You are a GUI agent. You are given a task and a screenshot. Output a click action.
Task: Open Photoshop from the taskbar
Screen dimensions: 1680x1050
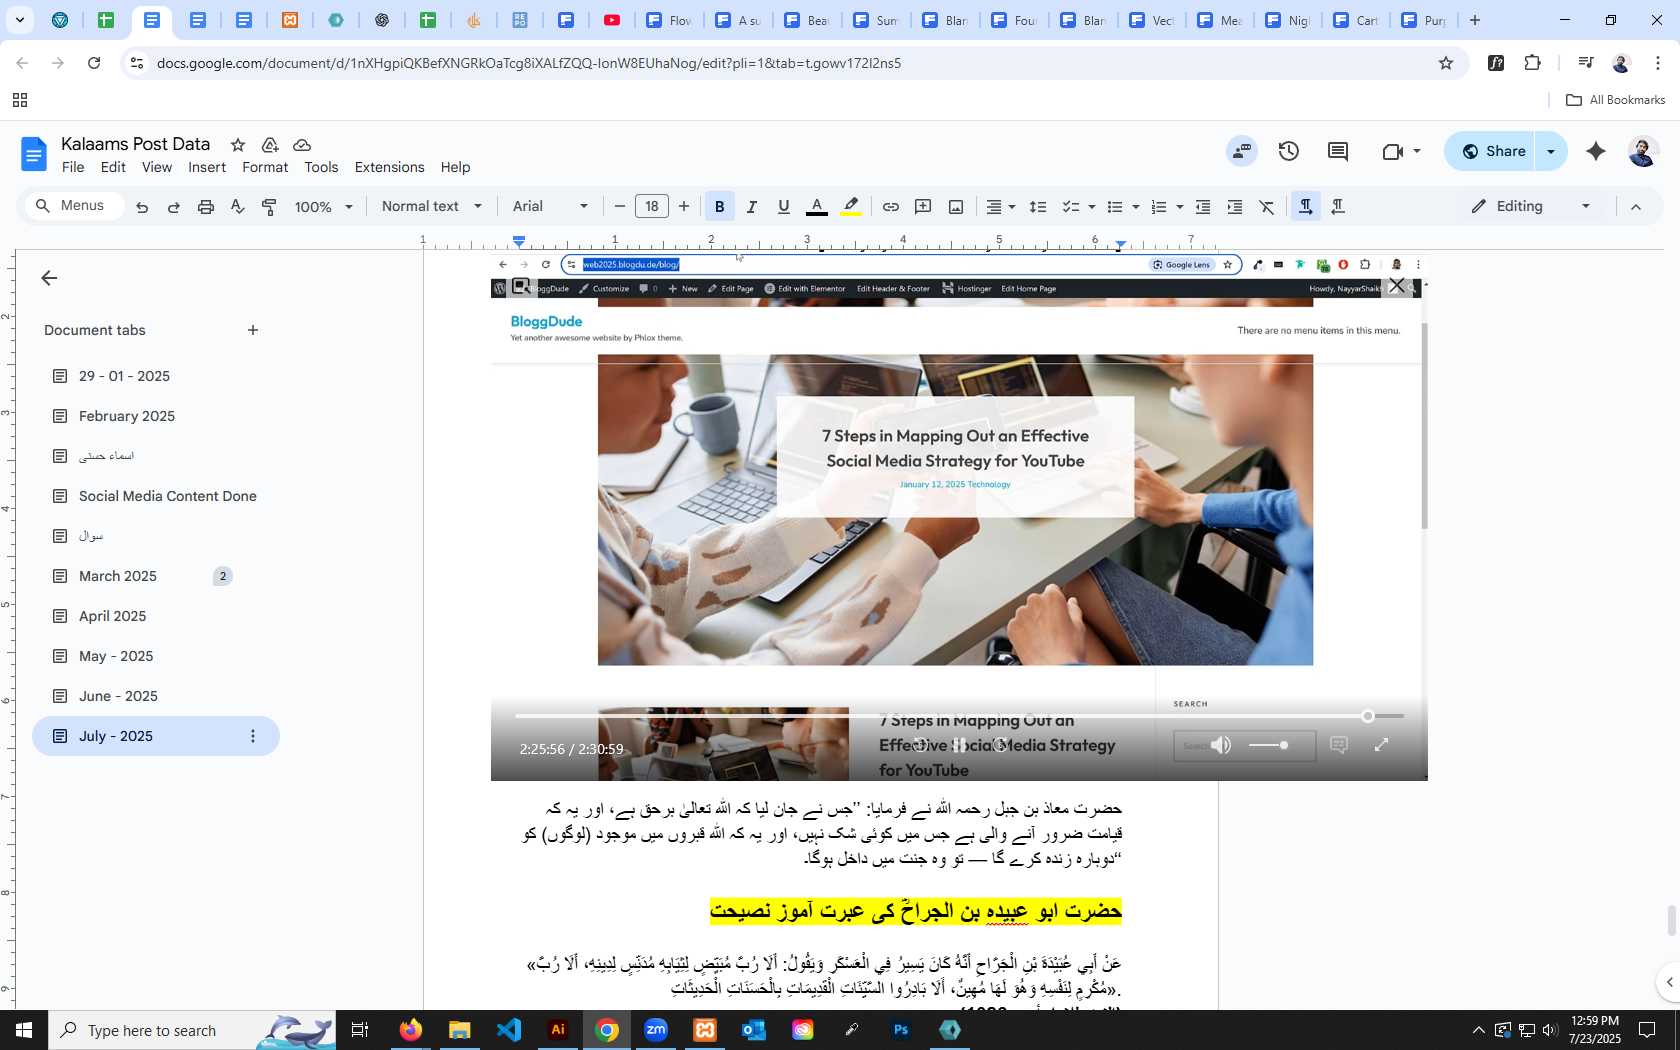(901, 1030)
